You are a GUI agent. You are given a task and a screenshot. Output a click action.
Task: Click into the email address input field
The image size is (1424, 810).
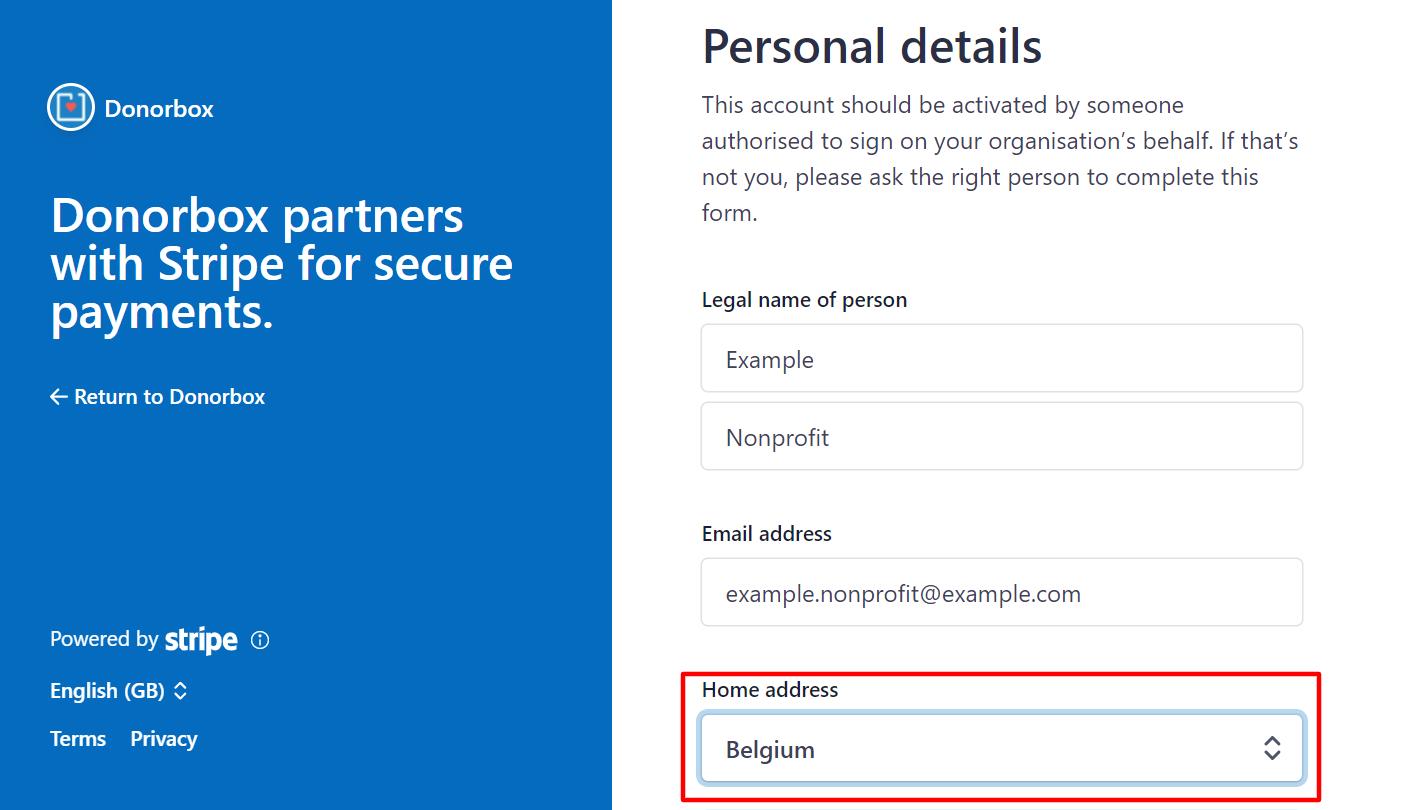click(1001, 592)
